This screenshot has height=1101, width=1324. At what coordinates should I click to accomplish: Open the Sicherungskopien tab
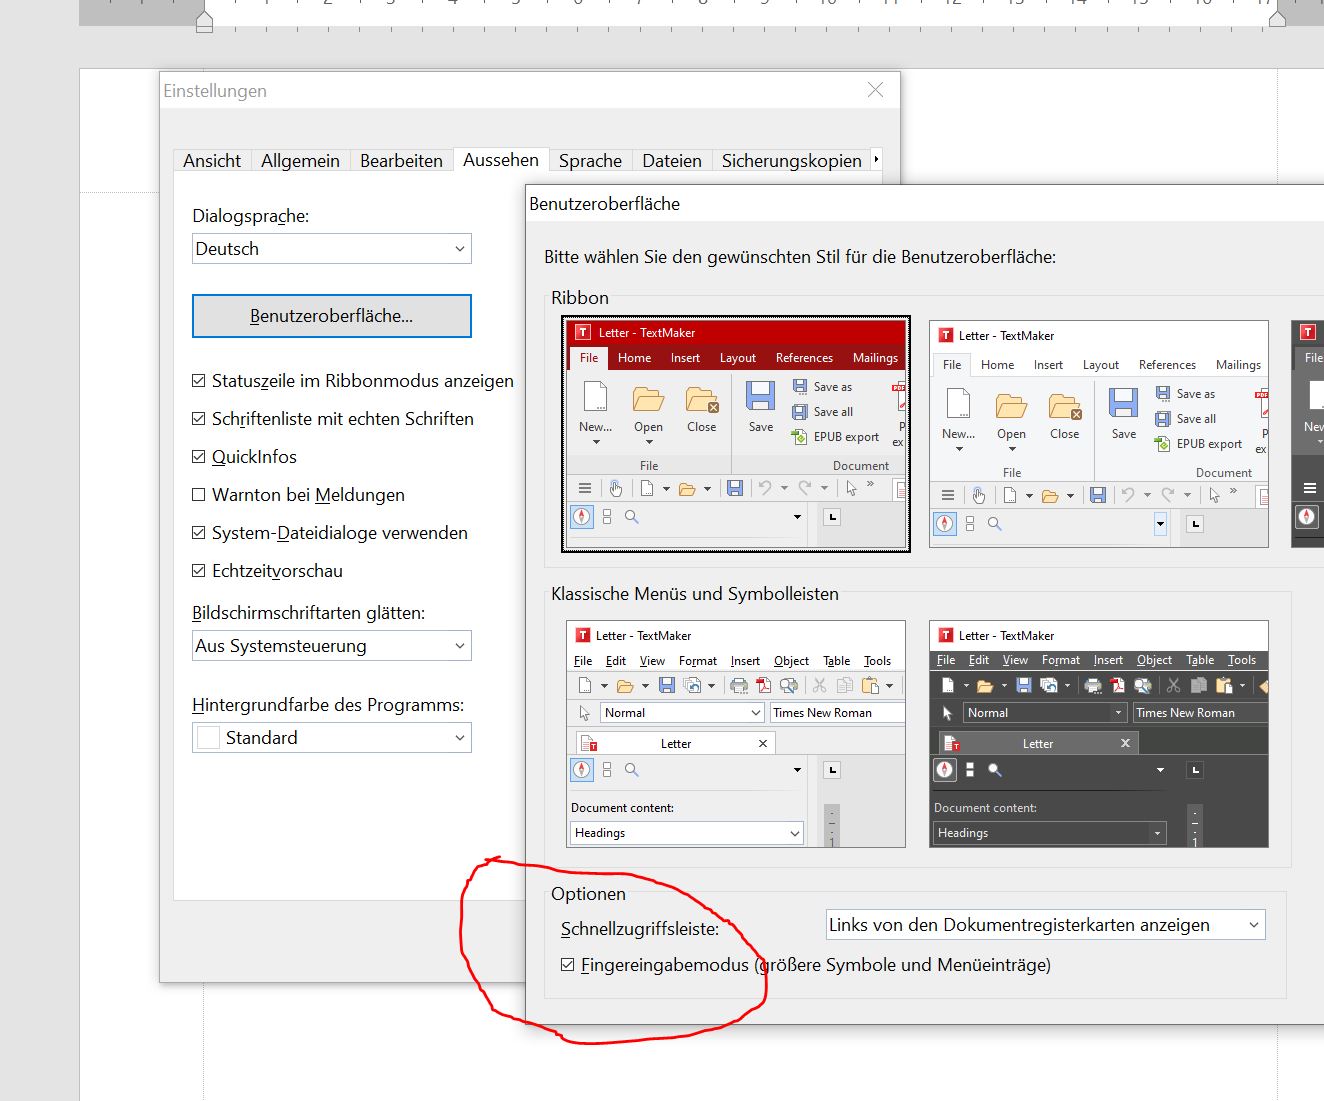click(791, 161)
